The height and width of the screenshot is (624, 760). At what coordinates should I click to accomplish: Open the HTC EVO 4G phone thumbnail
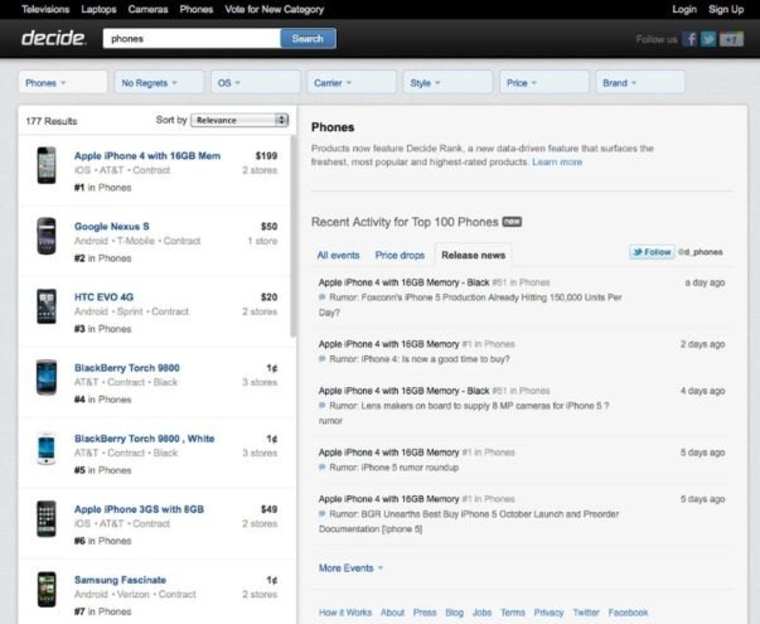pyautogui.click(x=46, y=306)
